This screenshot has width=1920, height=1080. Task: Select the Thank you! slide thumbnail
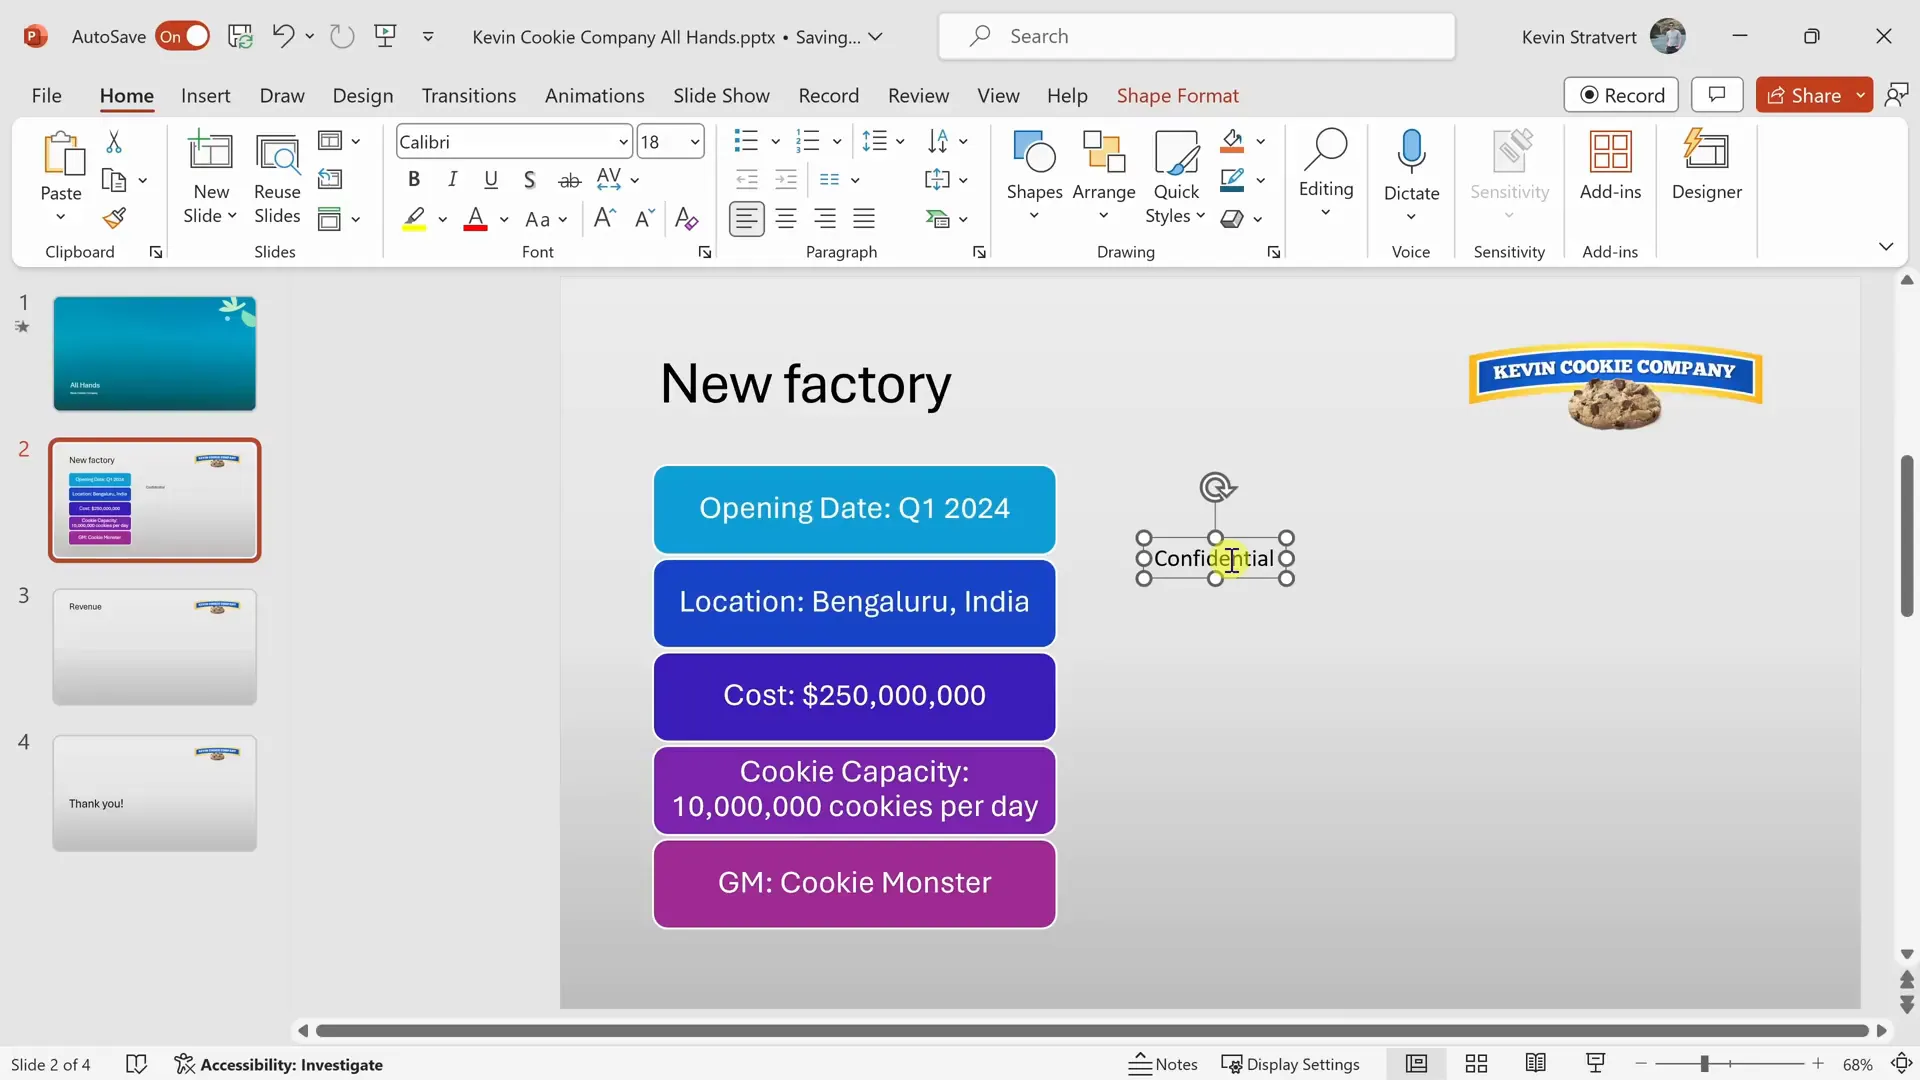[154, 793]
